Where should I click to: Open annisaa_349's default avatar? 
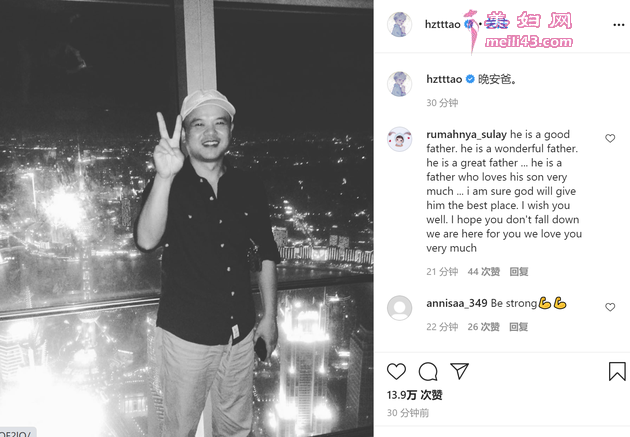coord(399,308)
